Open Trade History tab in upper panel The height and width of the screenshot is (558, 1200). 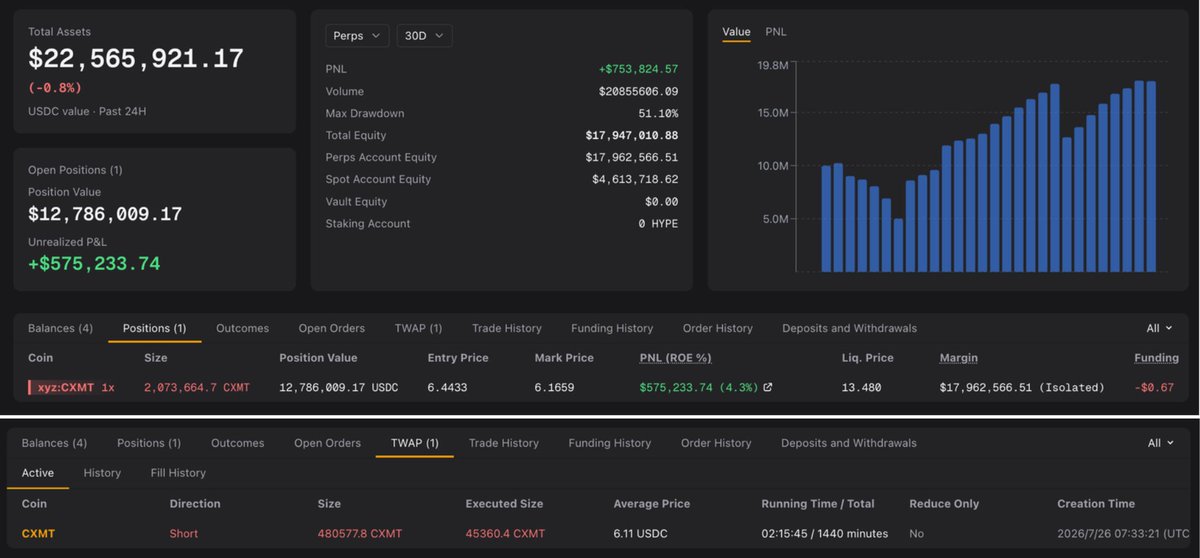507,328
